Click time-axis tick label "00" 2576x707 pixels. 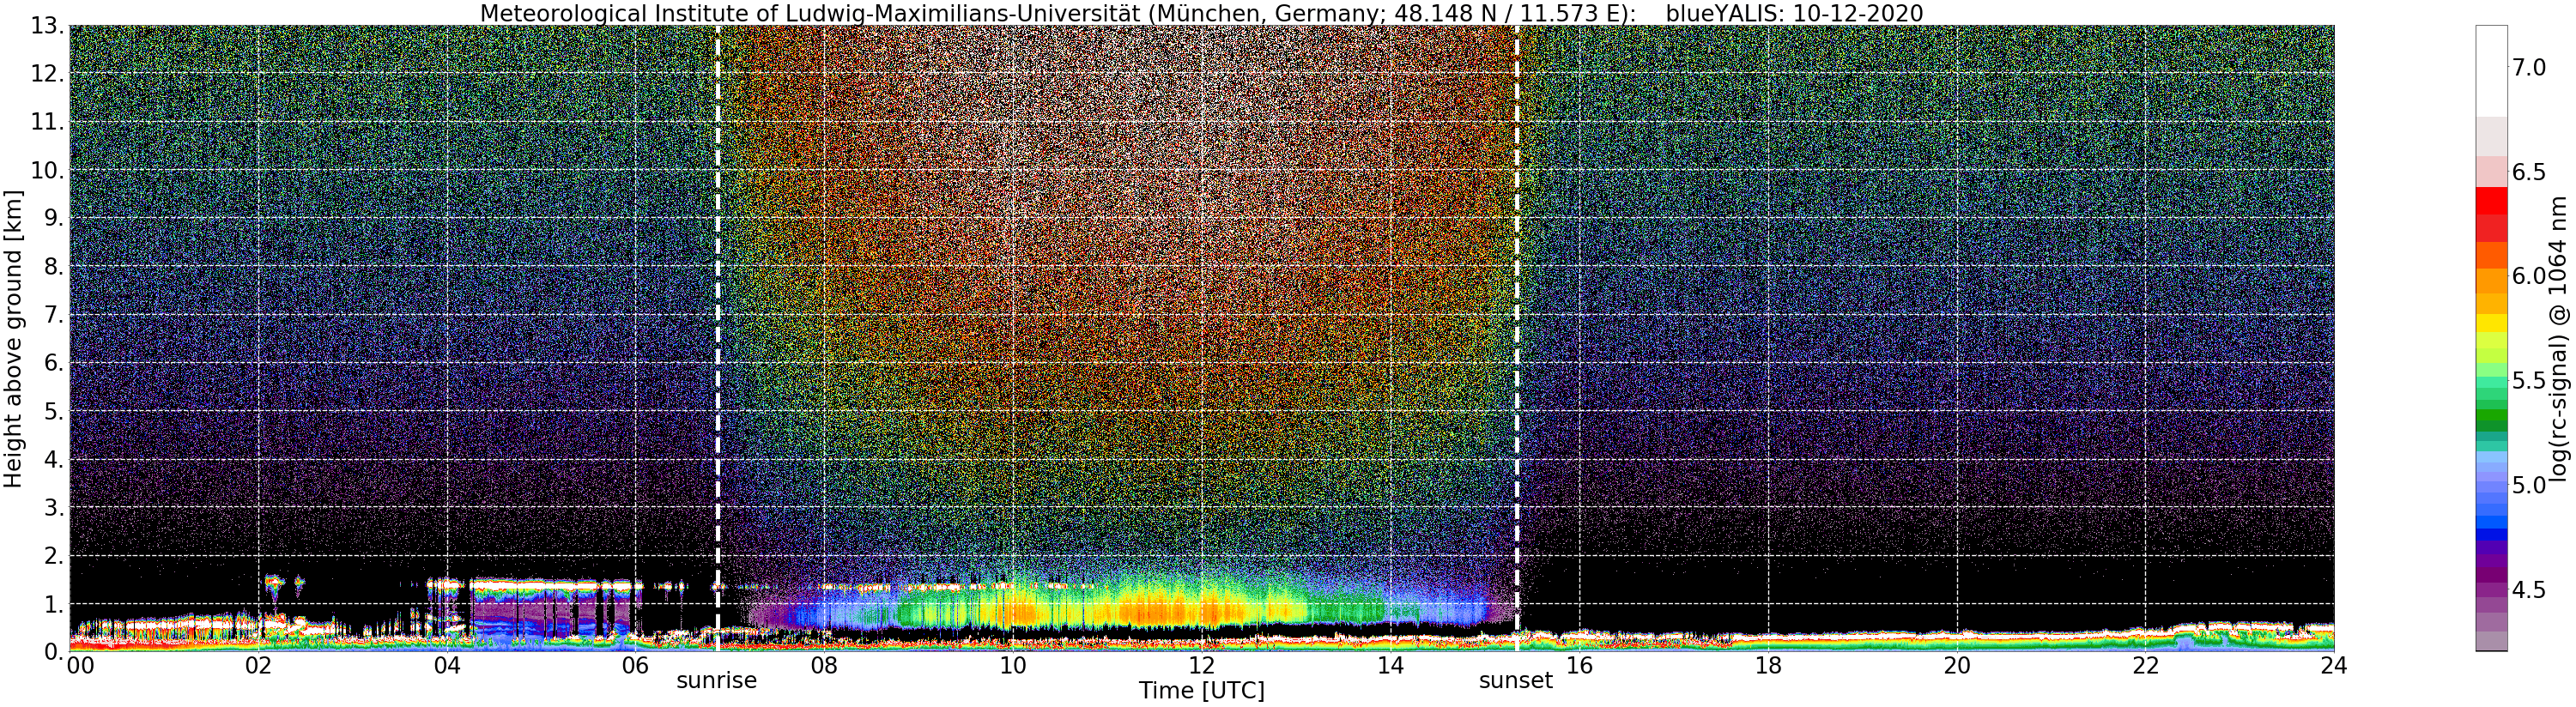tap(80, 666)
